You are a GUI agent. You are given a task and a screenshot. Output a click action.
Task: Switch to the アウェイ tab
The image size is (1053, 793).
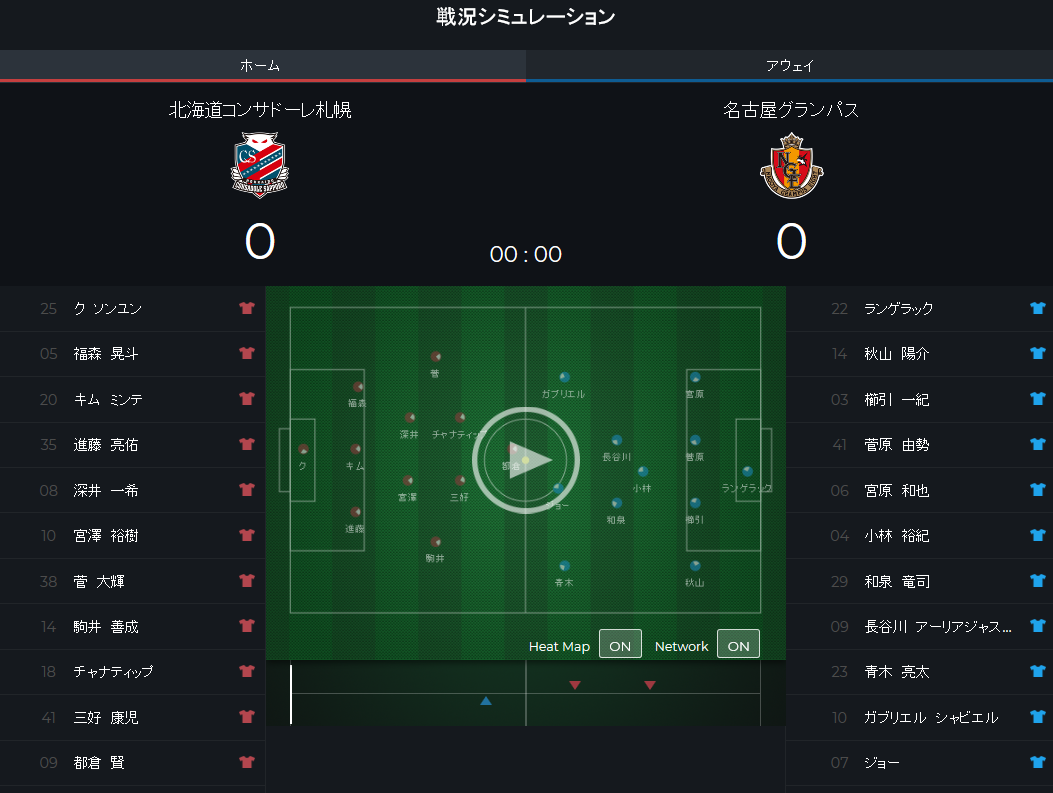click(790, 65)
